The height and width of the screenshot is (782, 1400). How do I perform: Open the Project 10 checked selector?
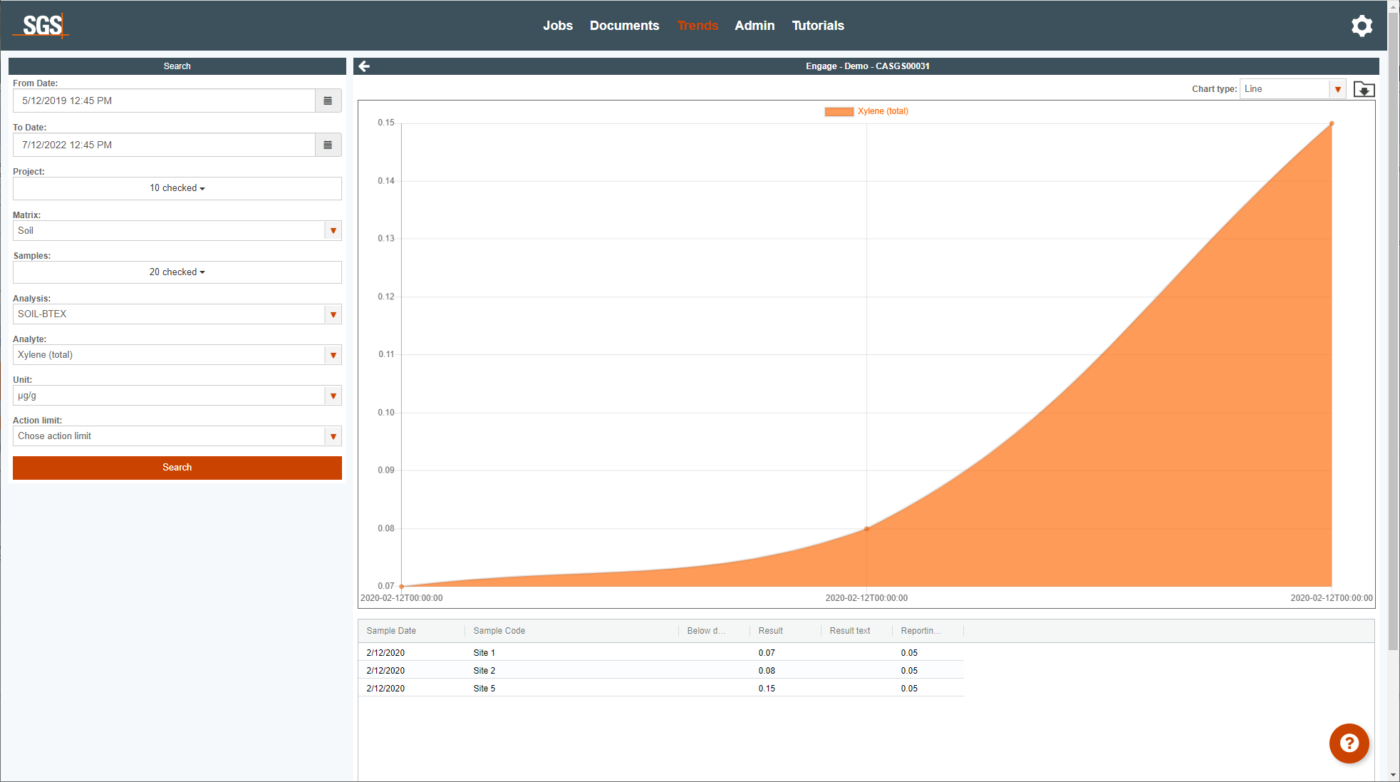(x=177, y=188)
